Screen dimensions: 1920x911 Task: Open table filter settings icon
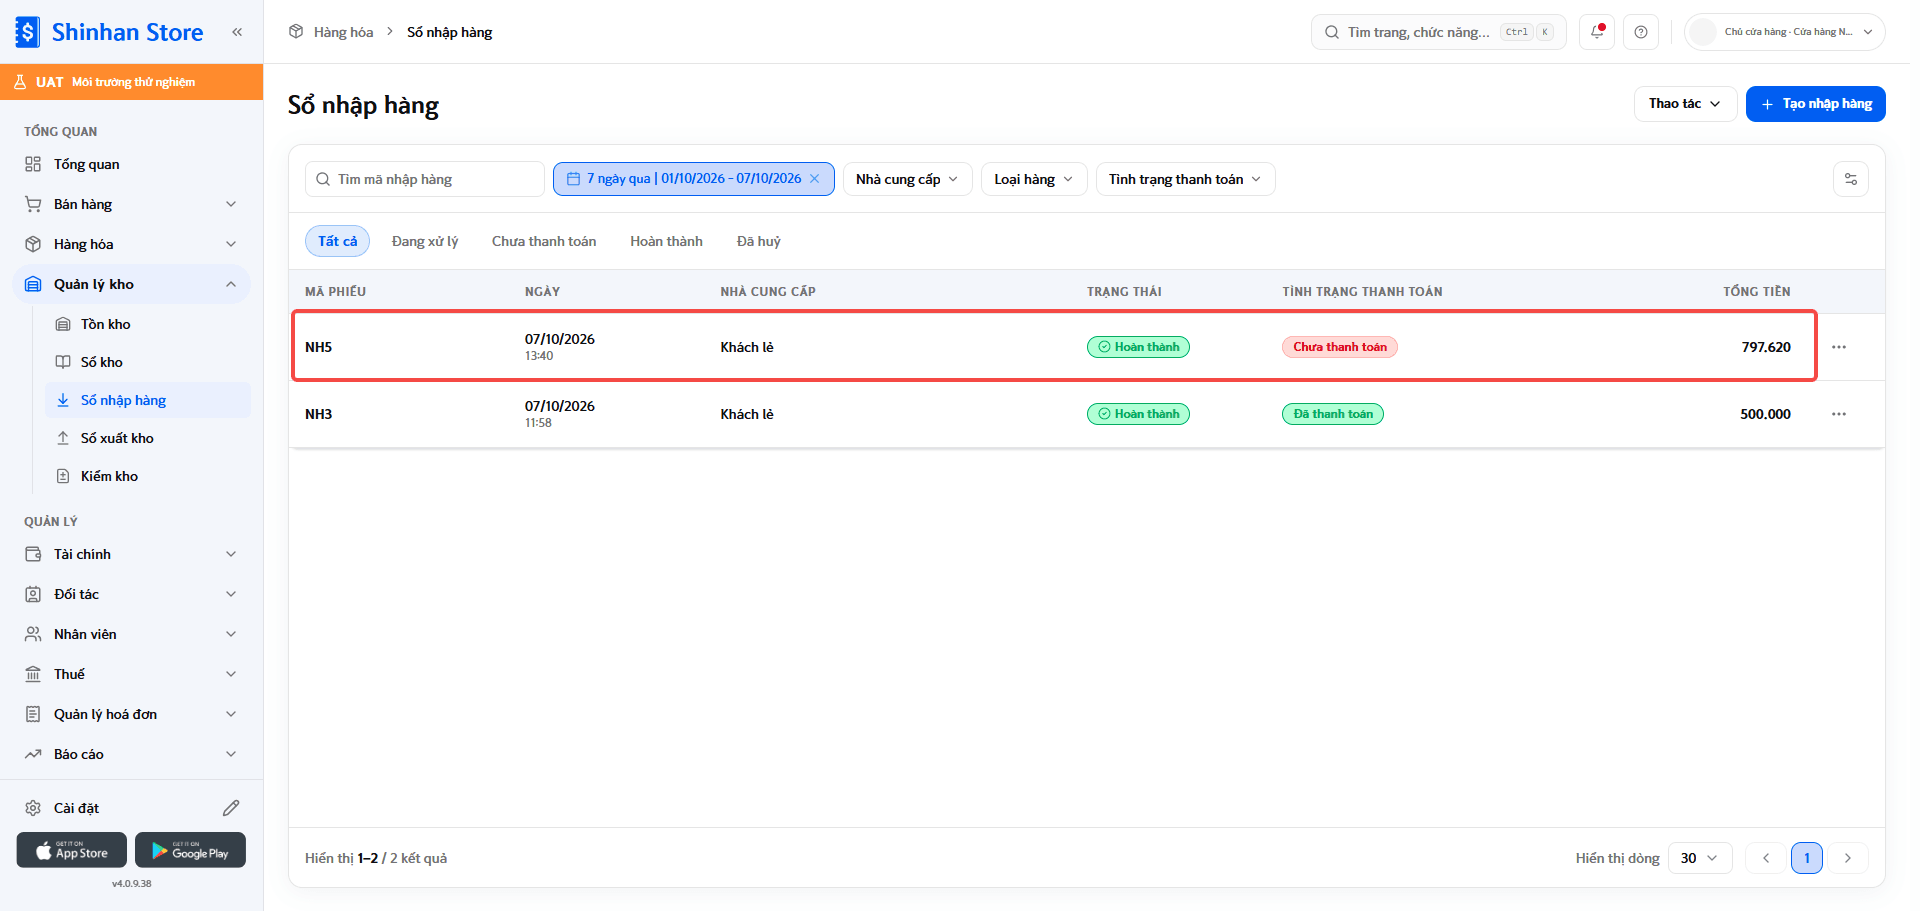(1851, 179)
